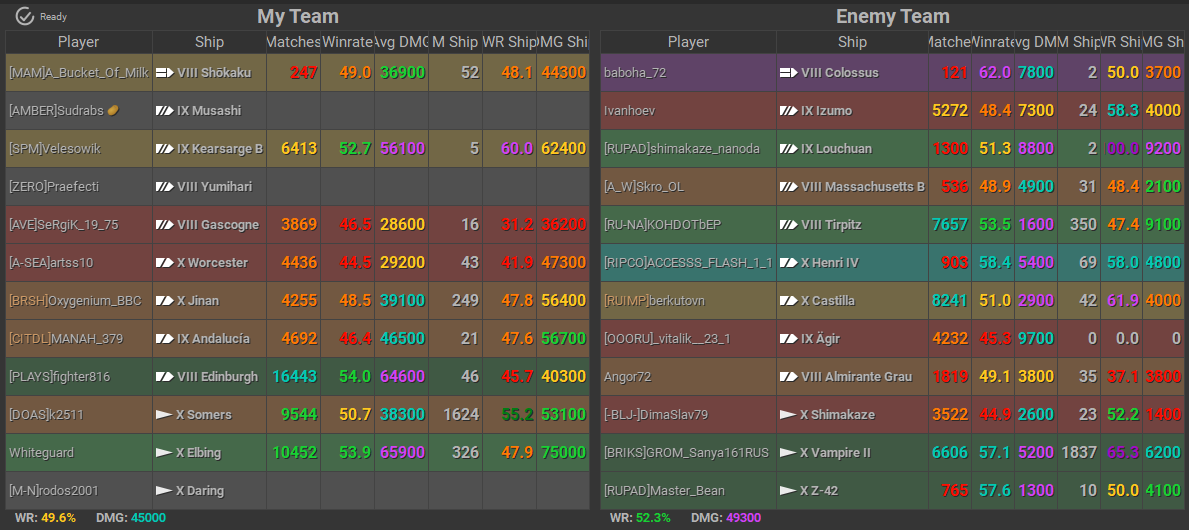Sort My Team by the Winrate header

(x=347, y=42)
